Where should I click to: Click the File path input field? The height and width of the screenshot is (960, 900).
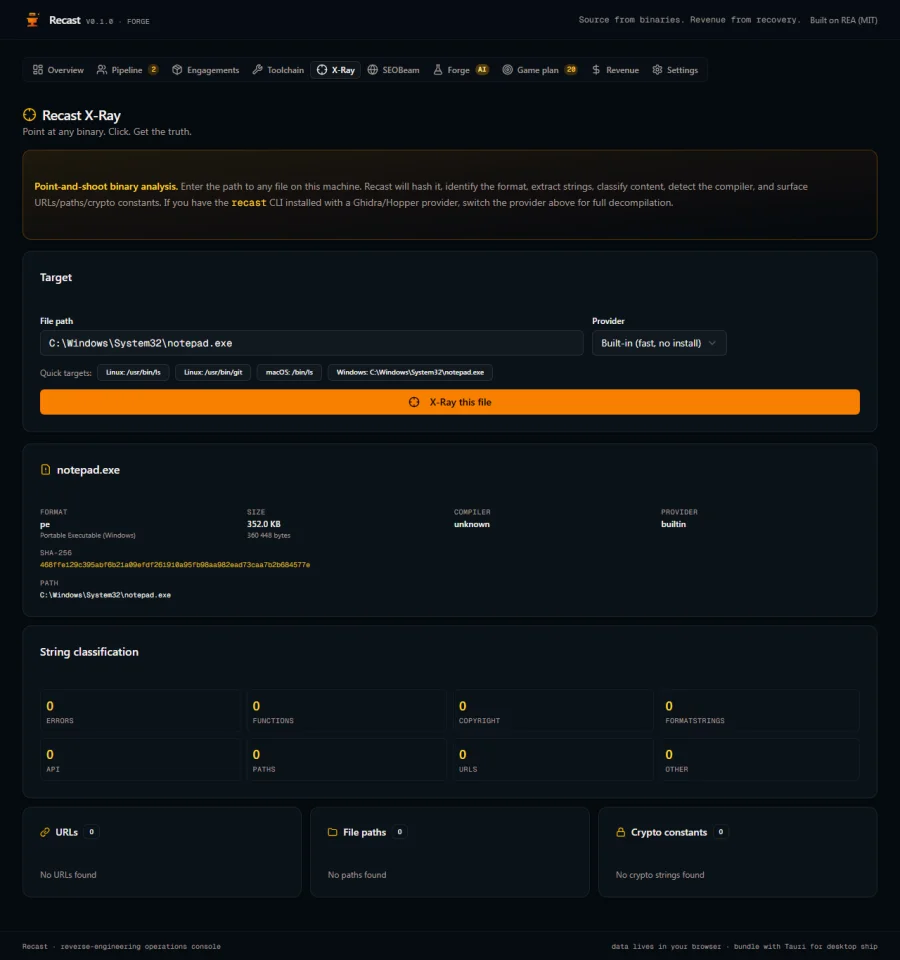pyautogui.click(x=312, y=343)
